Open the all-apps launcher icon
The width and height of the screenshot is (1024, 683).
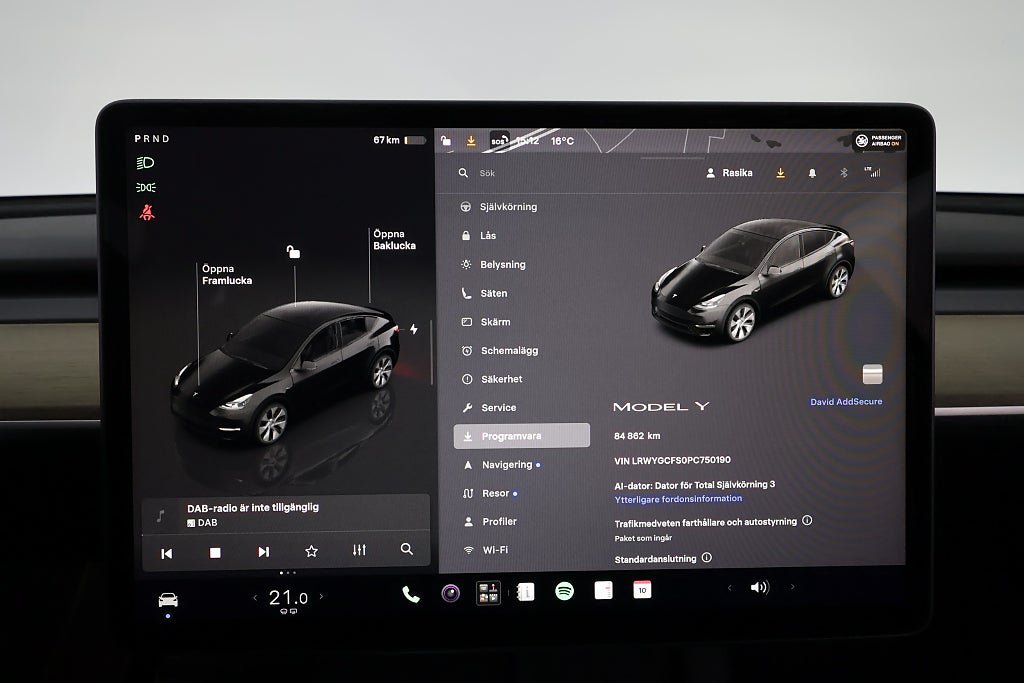(x=488, y=593)
